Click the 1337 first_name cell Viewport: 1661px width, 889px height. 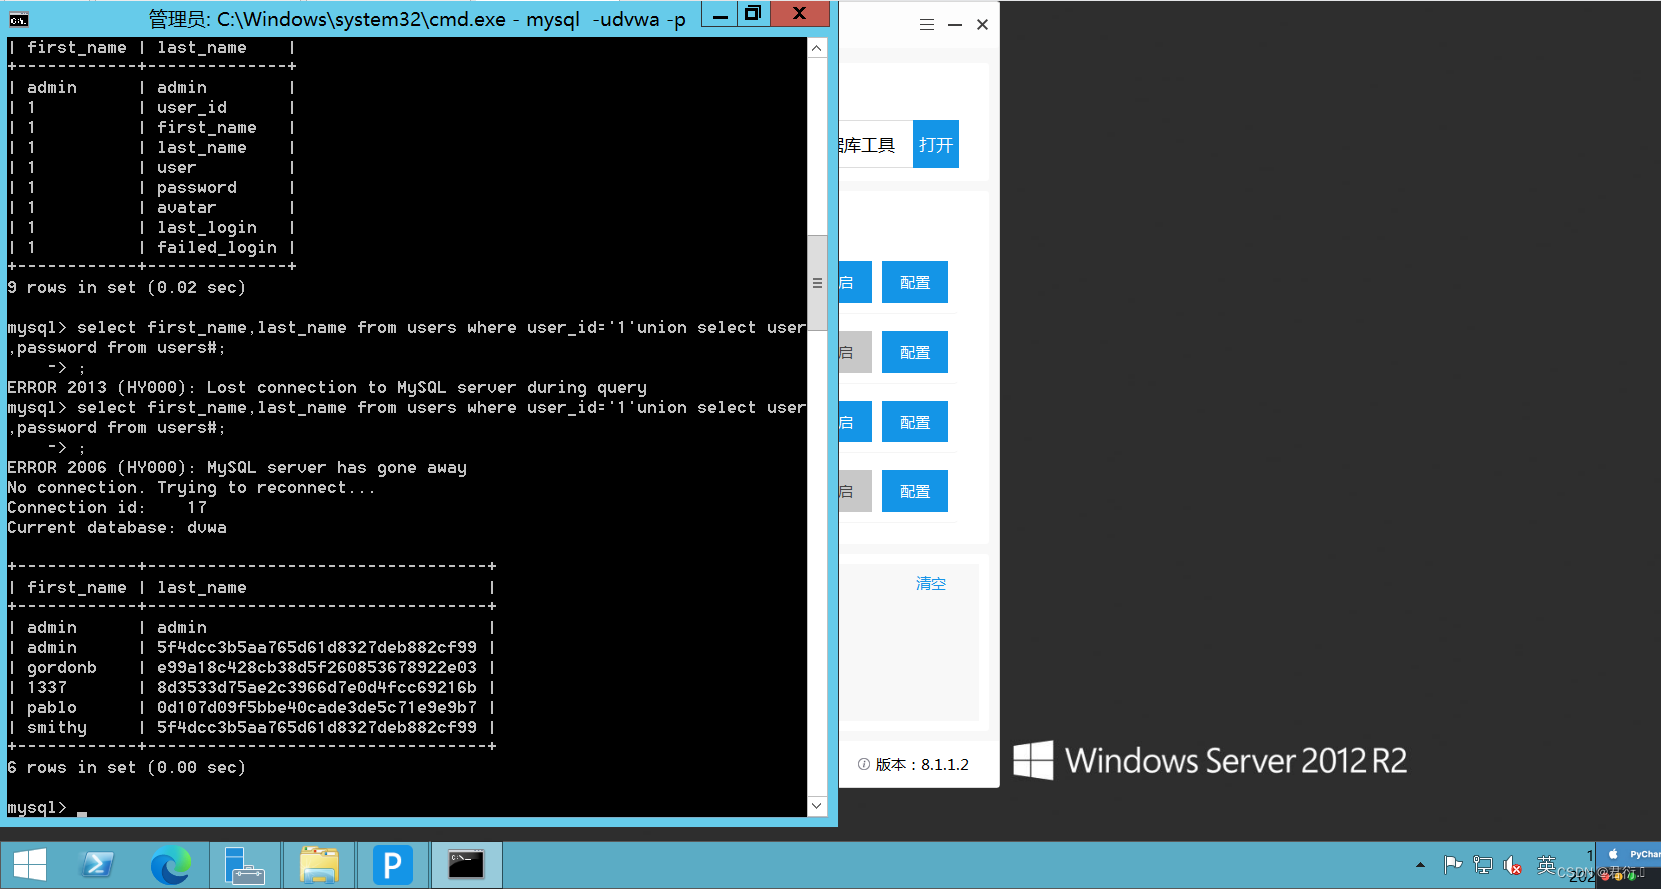coord(47,687)
